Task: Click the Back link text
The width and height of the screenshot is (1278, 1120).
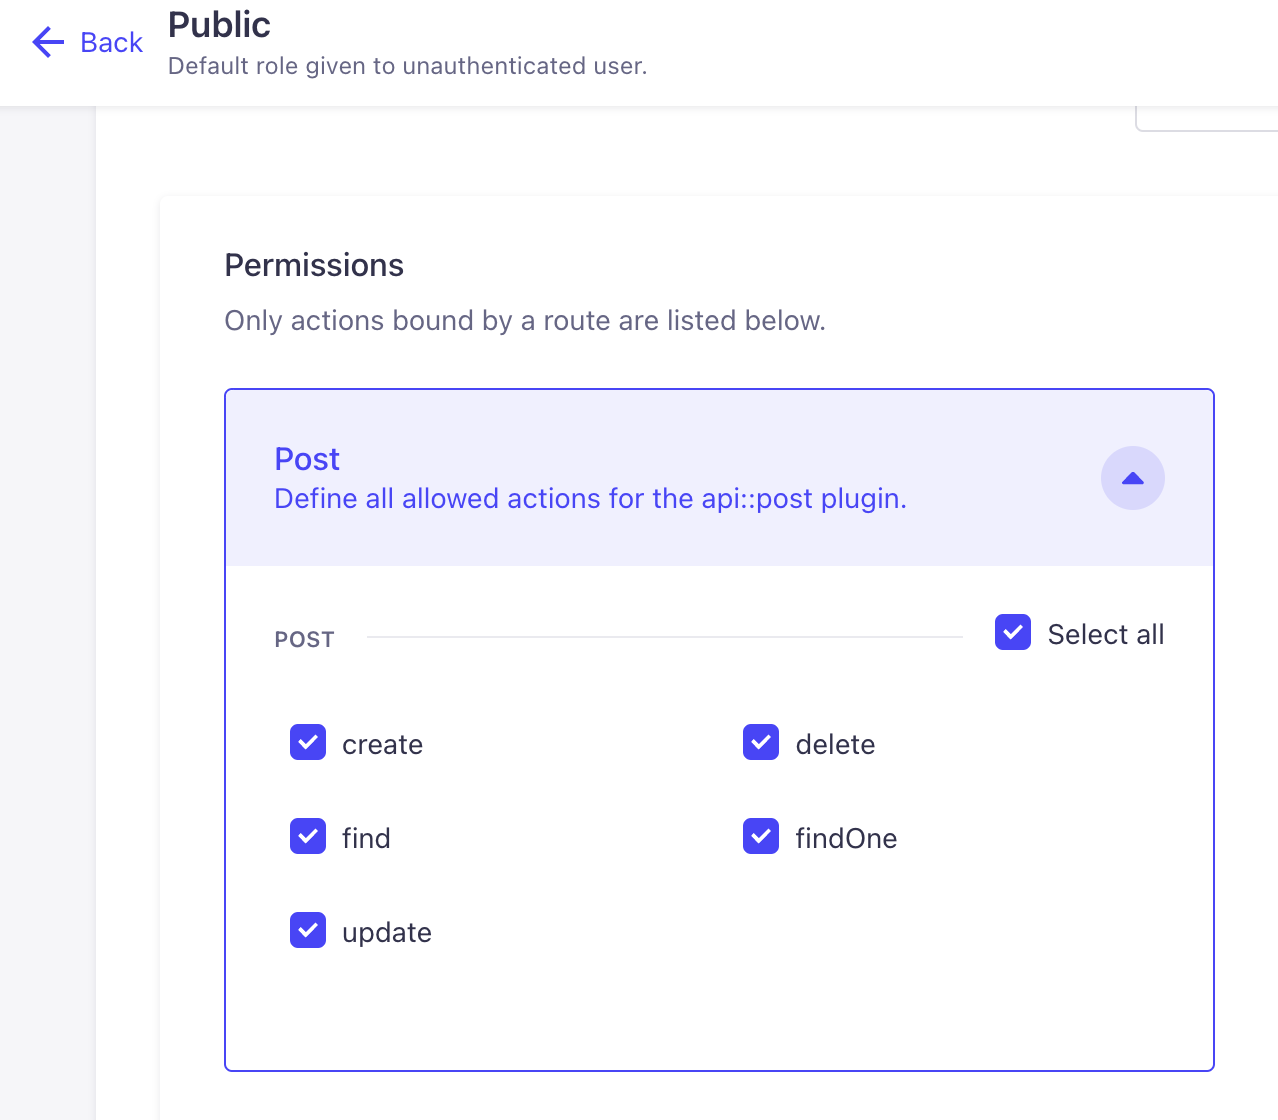Action: [x=111, y=42]
